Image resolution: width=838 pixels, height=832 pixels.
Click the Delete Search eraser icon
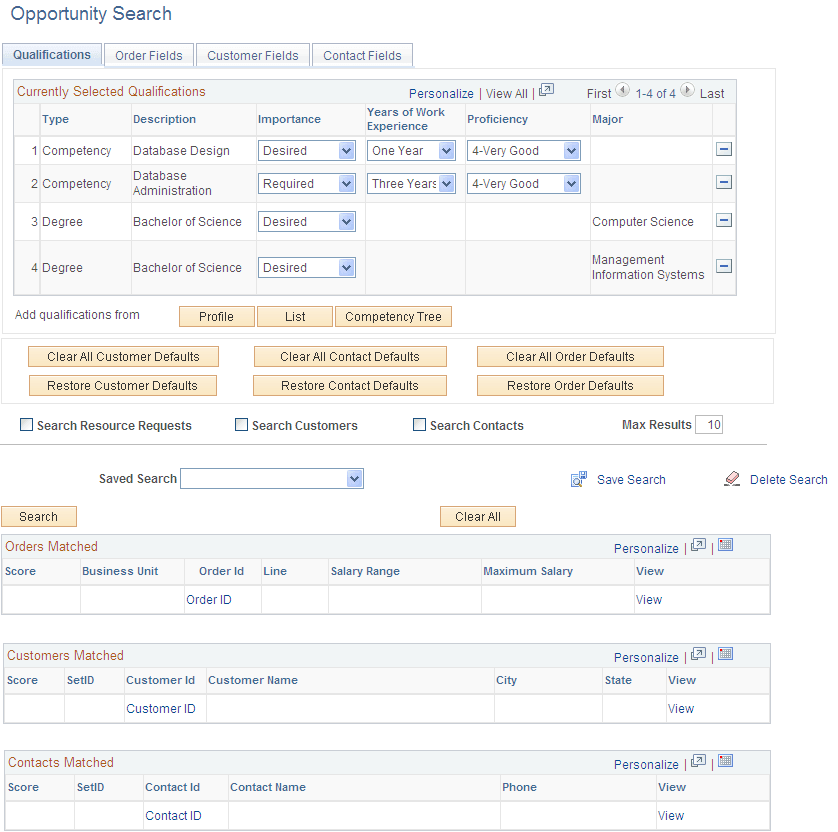point(732,479)
